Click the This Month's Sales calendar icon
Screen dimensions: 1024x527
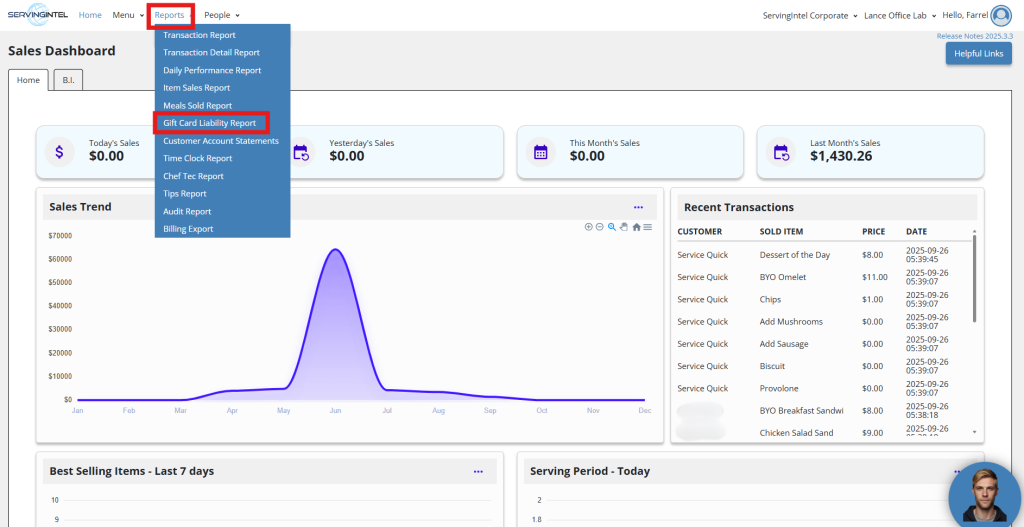(x=540, y=152)
